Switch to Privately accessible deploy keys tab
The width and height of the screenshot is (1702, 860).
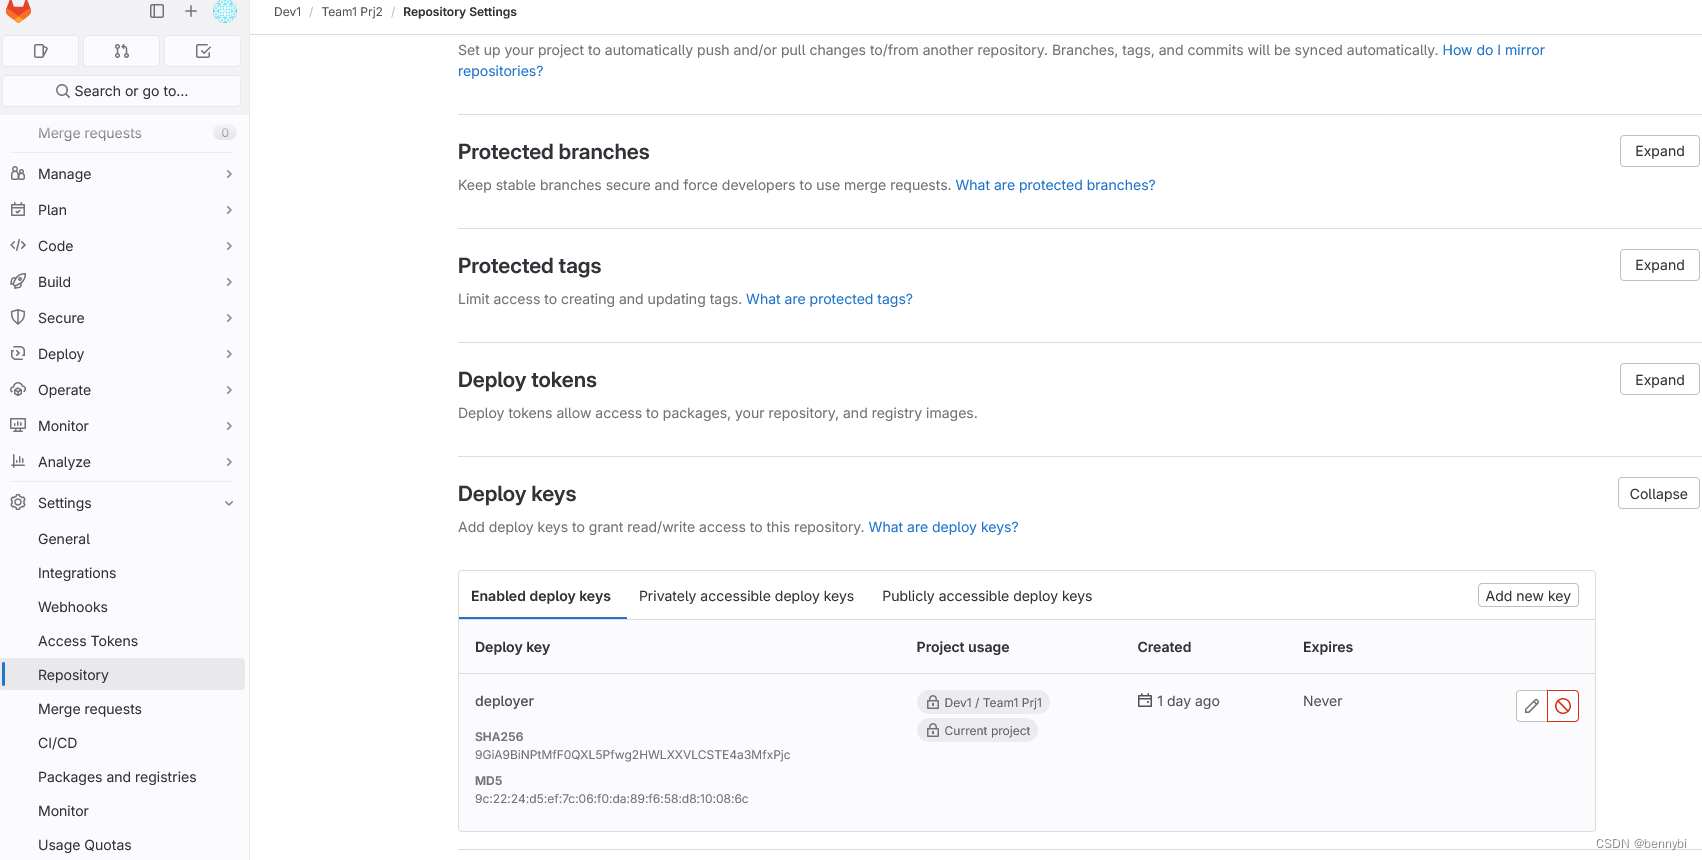[746, 596]
